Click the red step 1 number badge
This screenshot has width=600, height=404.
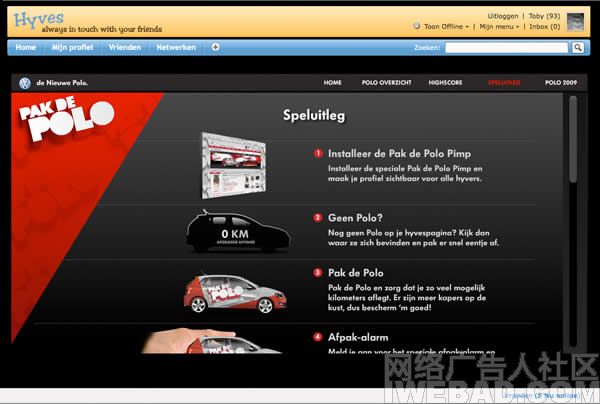tap(318, 154)
